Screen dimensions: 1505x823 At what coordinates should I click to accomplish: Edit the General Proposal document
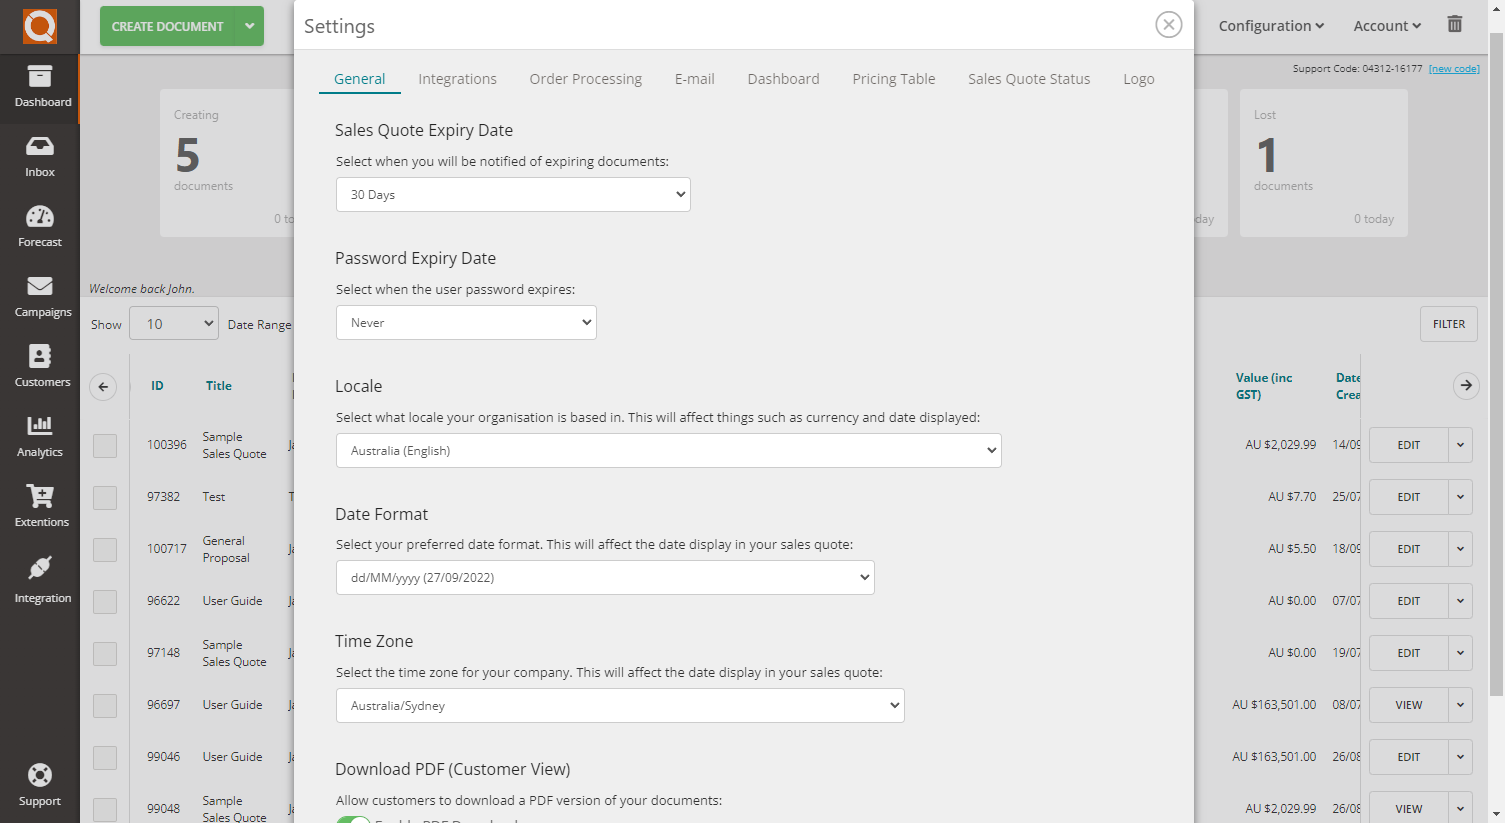tap(1409, 549)
